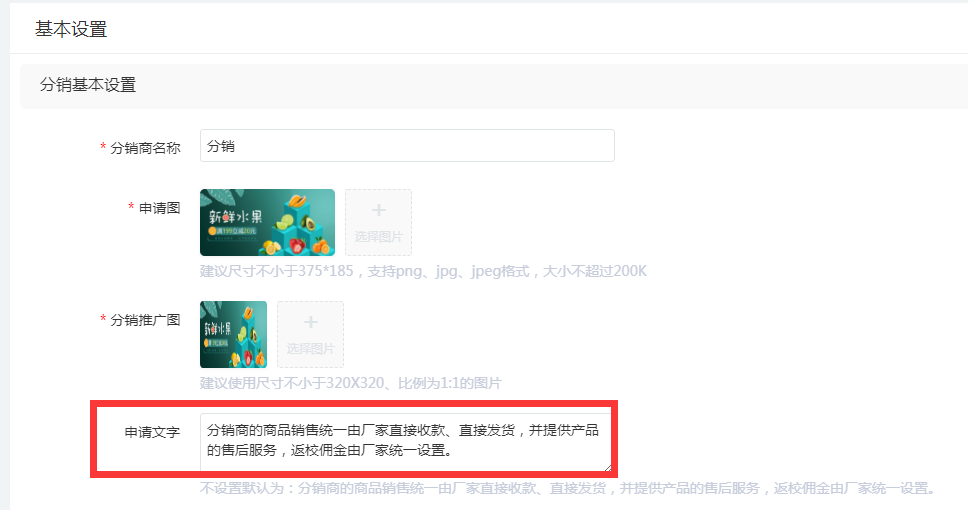Image resolution: width=968 pixels, height=510 pixels.
Task: Click the textarea resize handle in 申请文字 box
Action: point(608,467)
